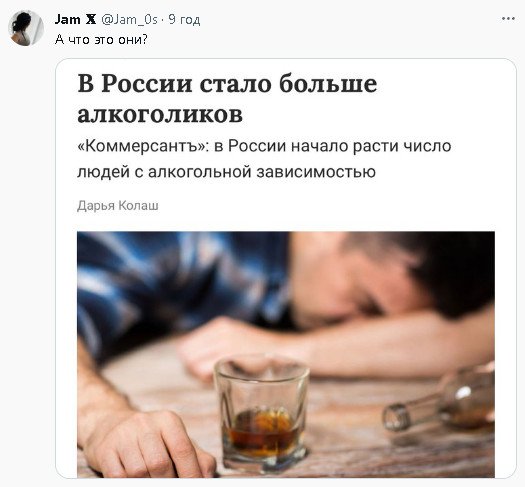
Task: Select the author name Дарья Колаш
Action: 118,206
